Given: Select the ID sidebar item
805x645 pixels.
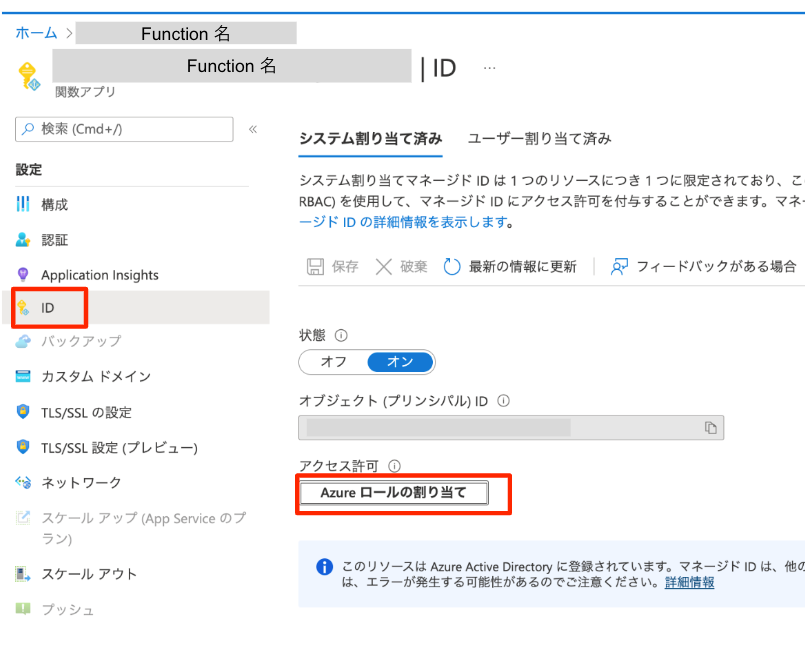Looking at the screenshot, I should click(49, 308).
